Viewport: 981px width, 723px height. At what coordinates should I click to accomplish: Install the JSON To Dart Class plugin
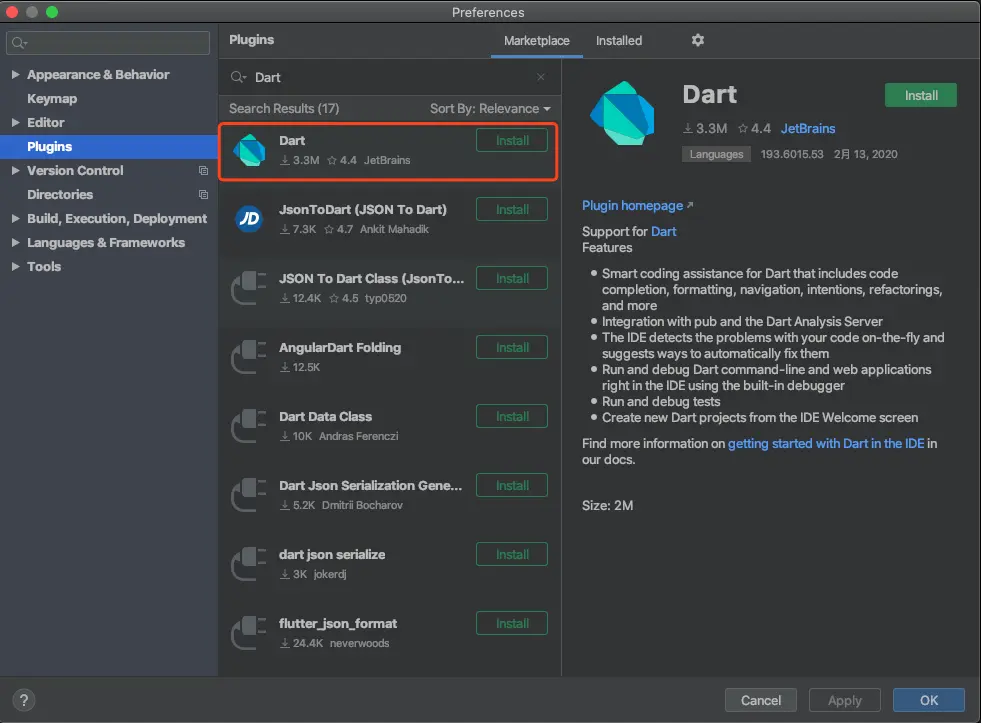pos(512,278)
